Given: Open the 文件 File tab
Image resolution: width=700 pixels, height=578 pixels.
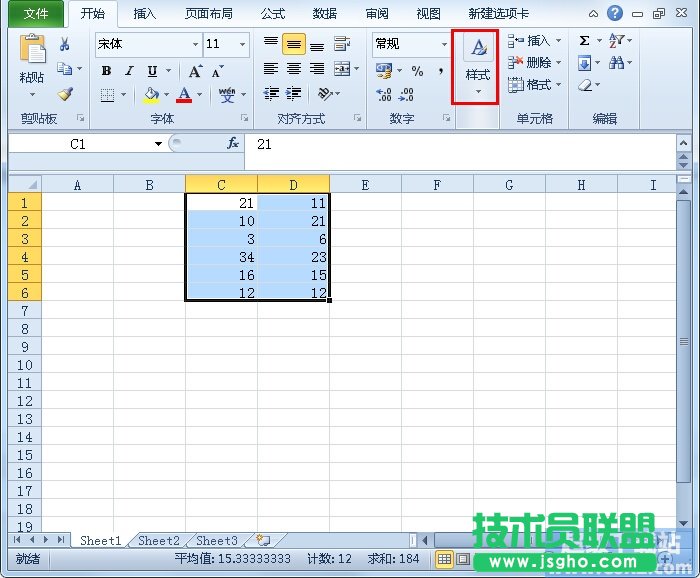Looking at the screenshot, I should pyautogui.click(x=36, y=14).
